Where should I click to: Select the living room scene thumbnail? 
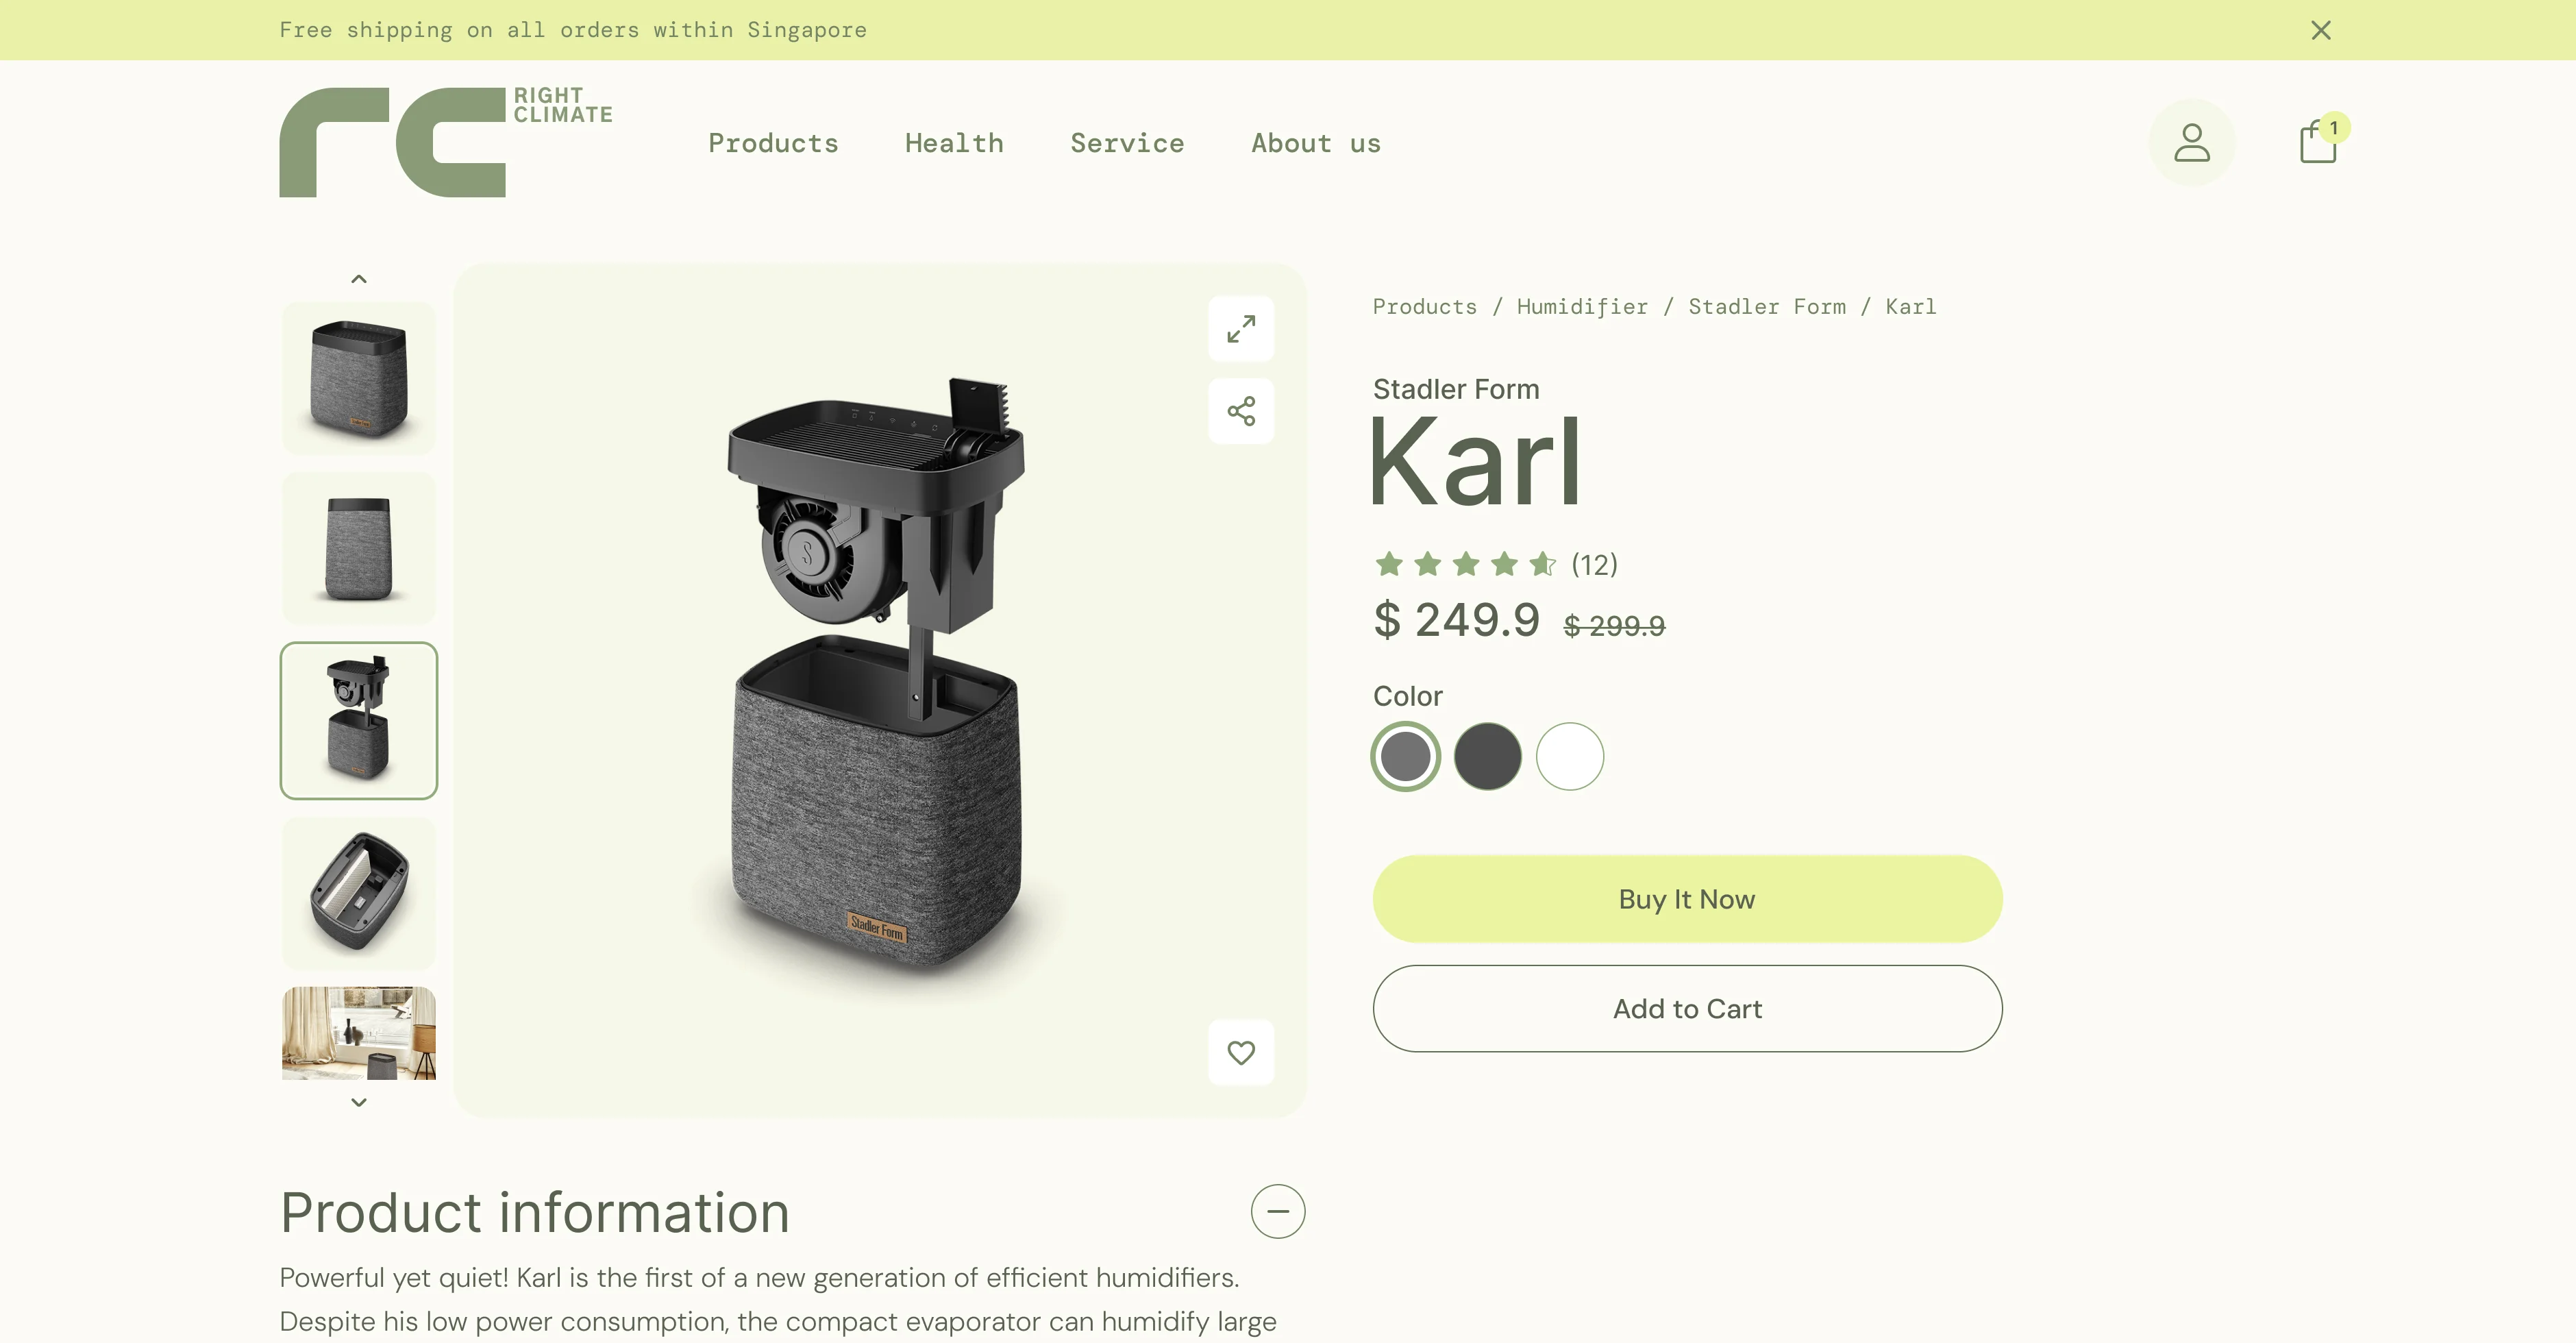[x=359, y=1032]
